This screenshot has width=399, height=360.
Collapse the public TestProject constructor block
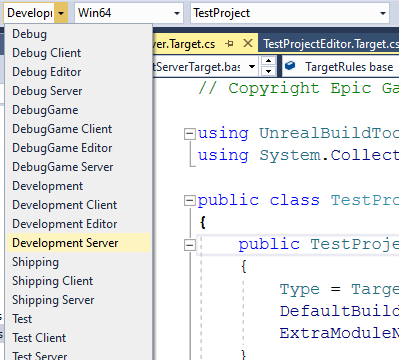click(189, 245)
